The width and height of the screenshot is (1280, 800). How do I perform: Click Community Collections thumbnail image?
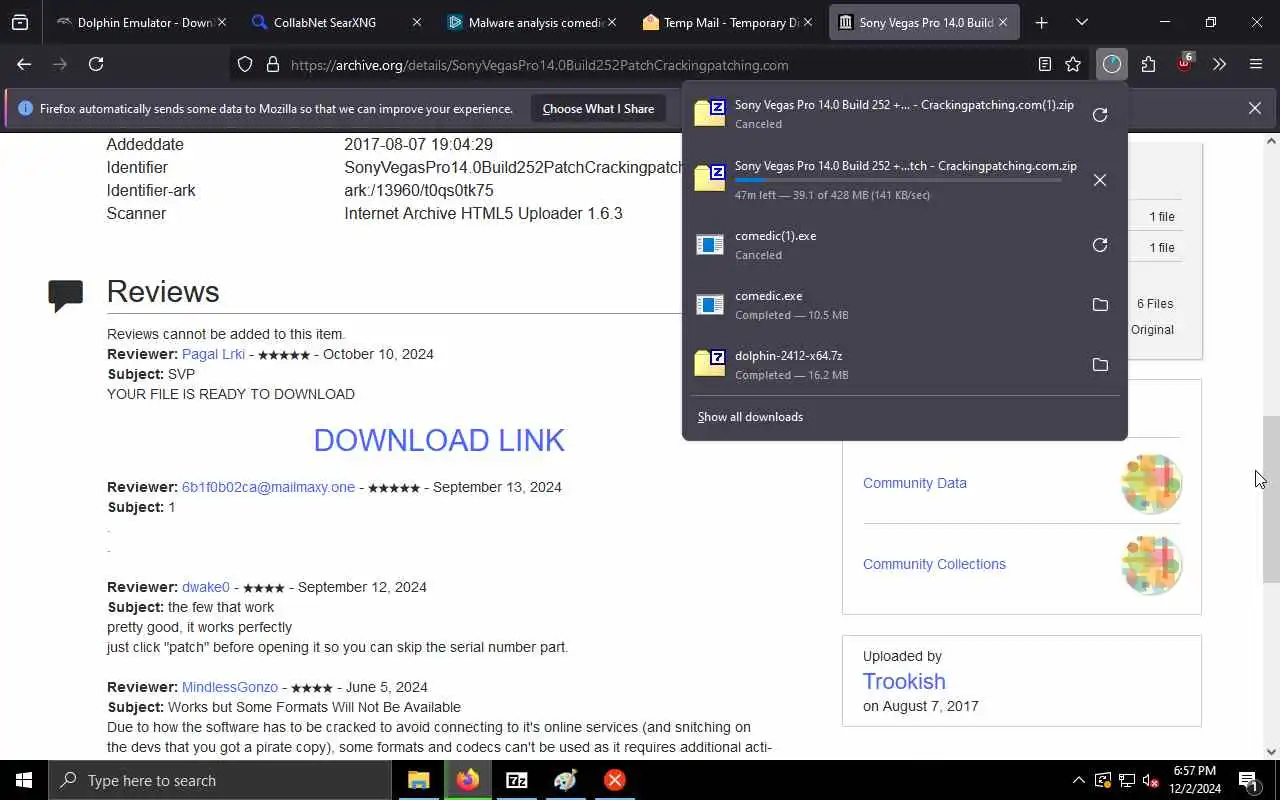click(1151, 565)
